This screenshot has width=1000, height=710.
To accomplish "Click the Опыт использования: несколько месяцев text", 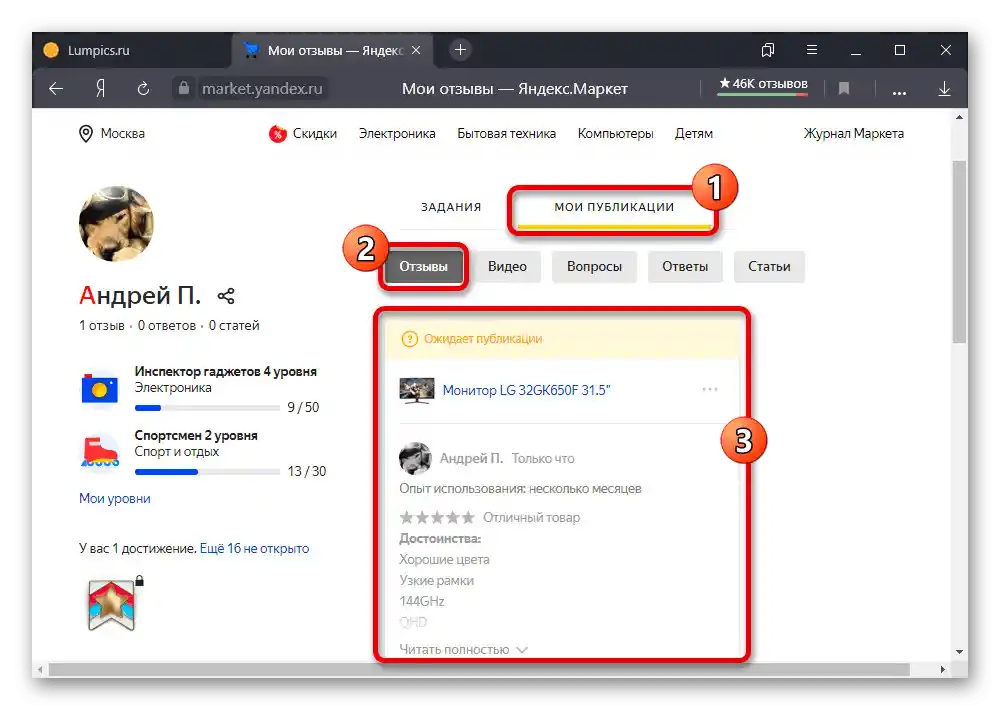I will [x=520, y=489].
